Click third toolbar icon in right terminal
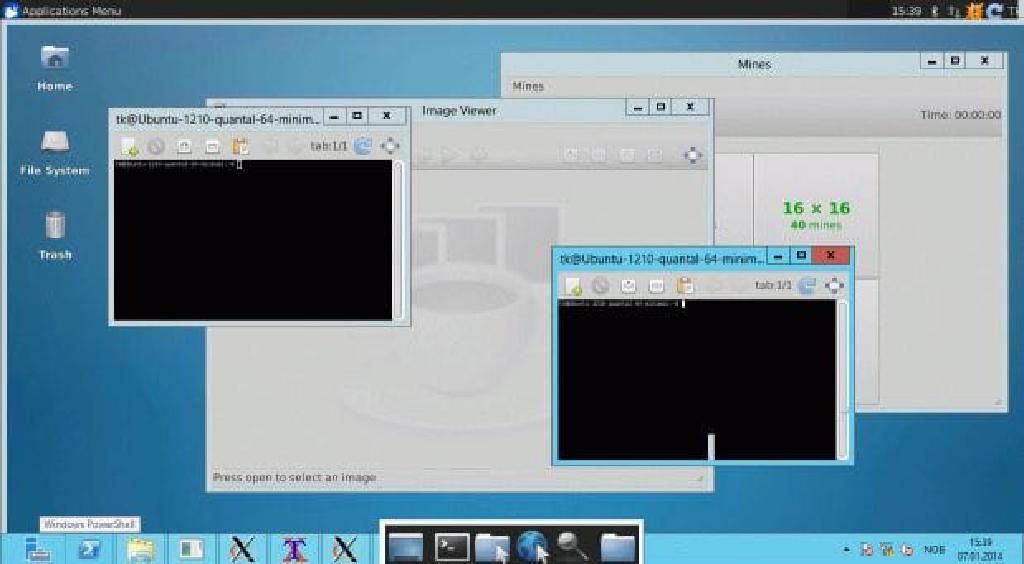This screenshot has height=564, width=1024. coord(628,285)
